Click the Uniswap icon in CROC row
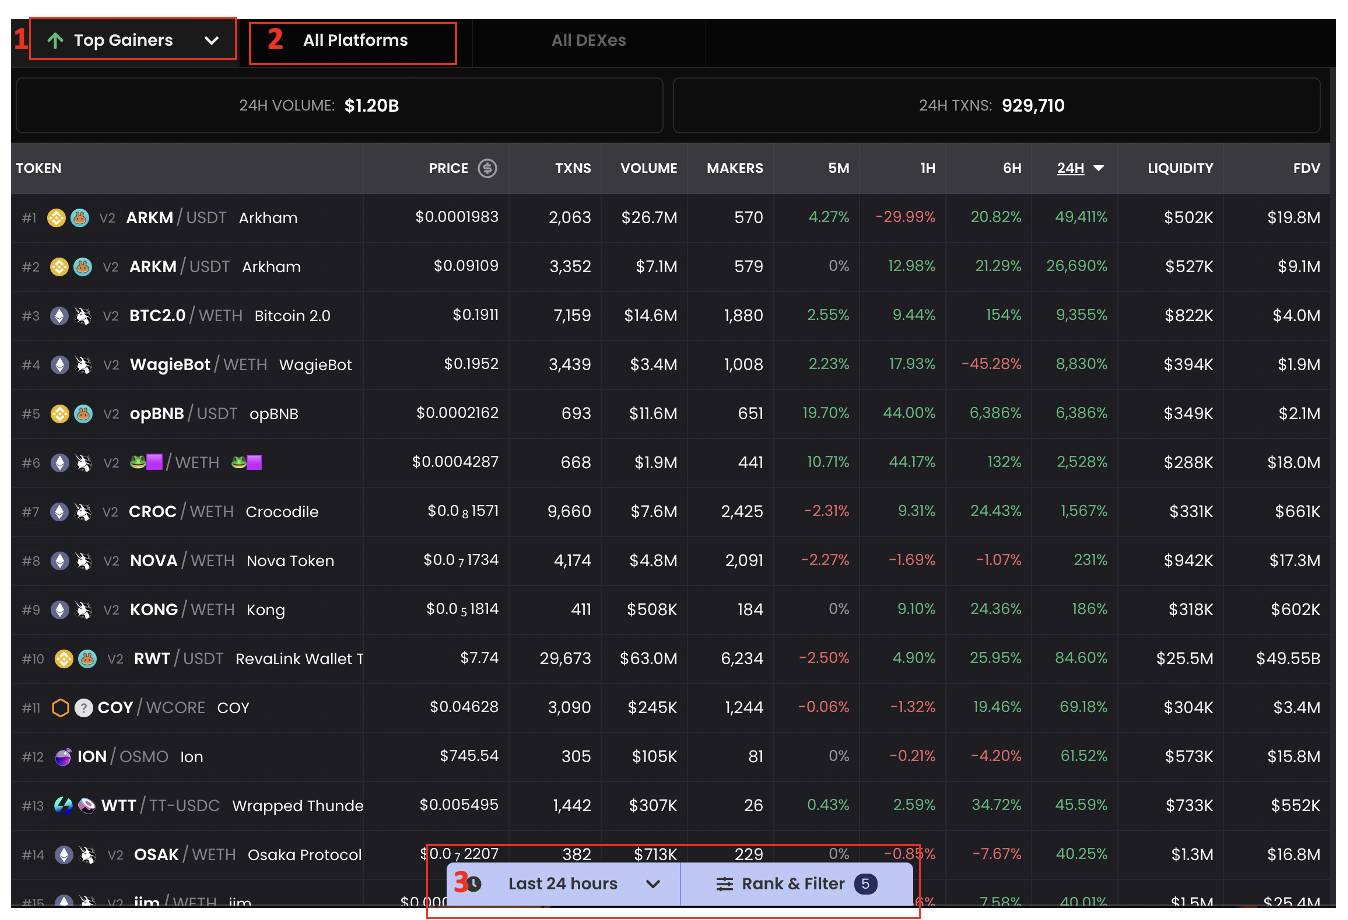 pos(83,512)
